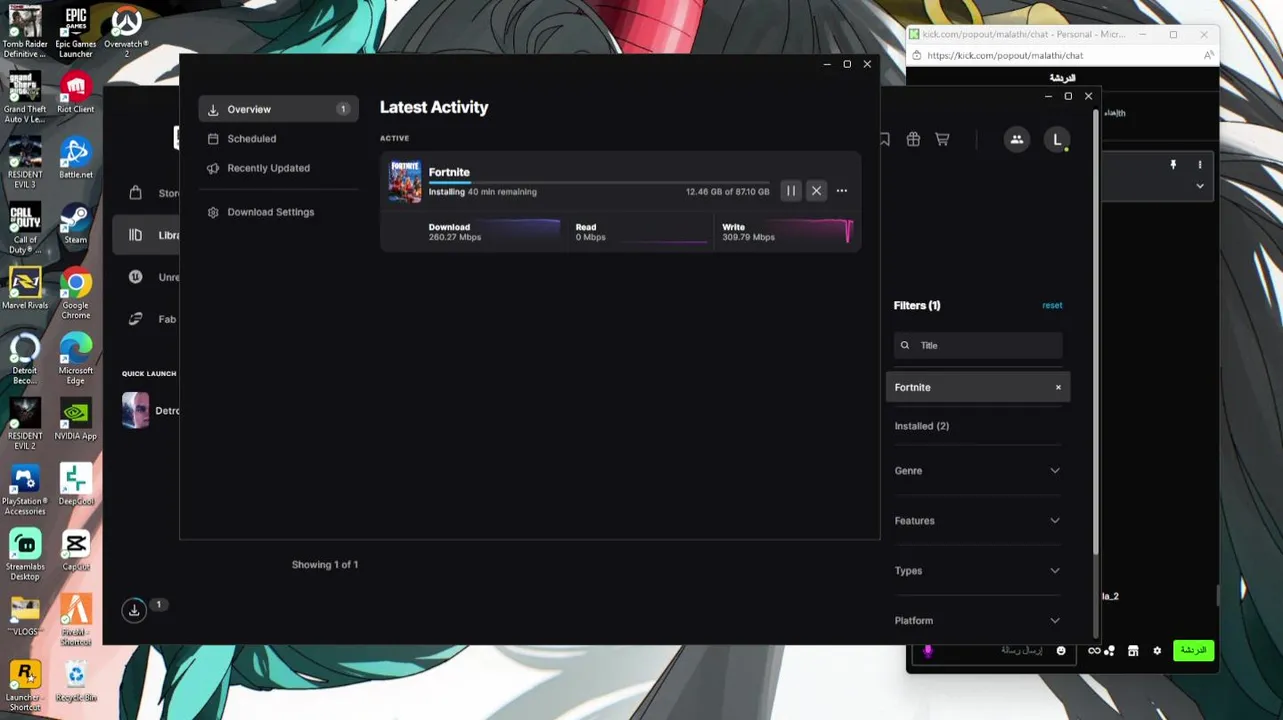Open the Epic Games wishlist bookmark icon
1283x720 pixels.
coord(884,140)
